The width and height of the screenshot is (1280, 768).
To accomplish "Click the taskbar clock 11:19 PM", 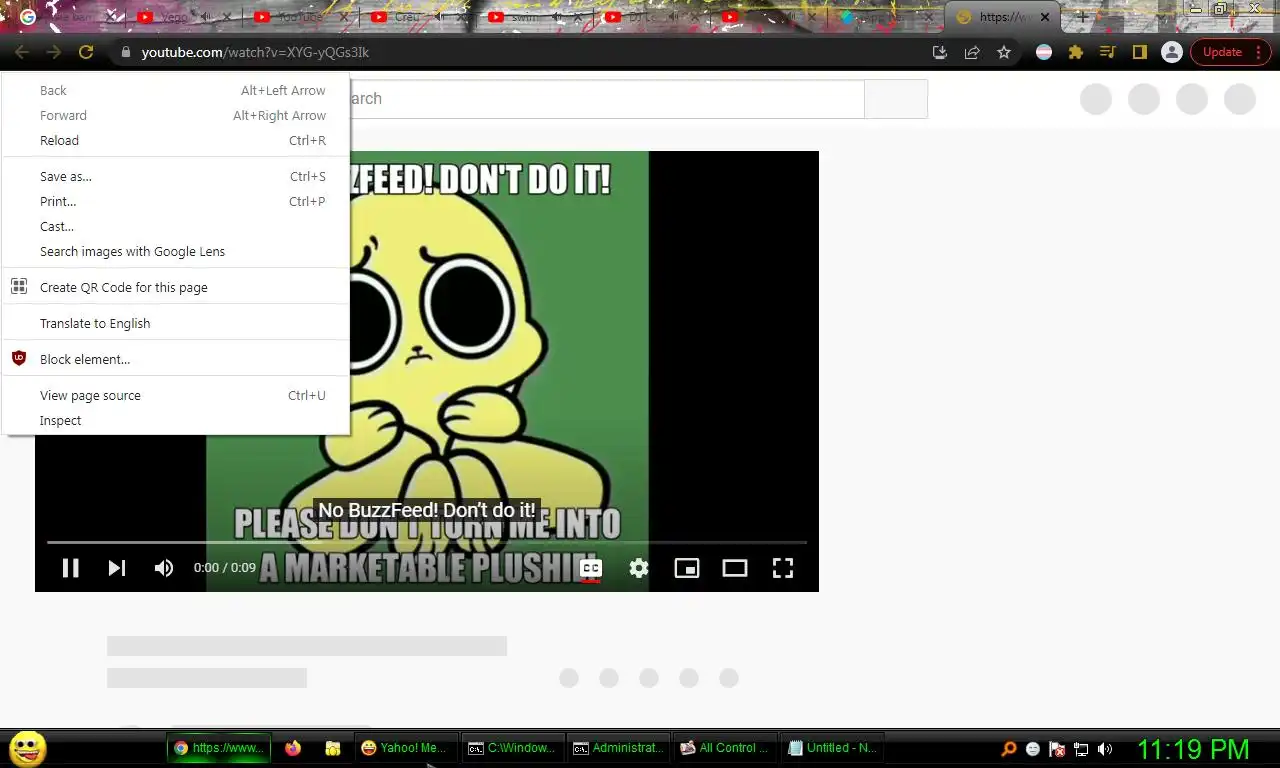I will [x=1193, y=749].
